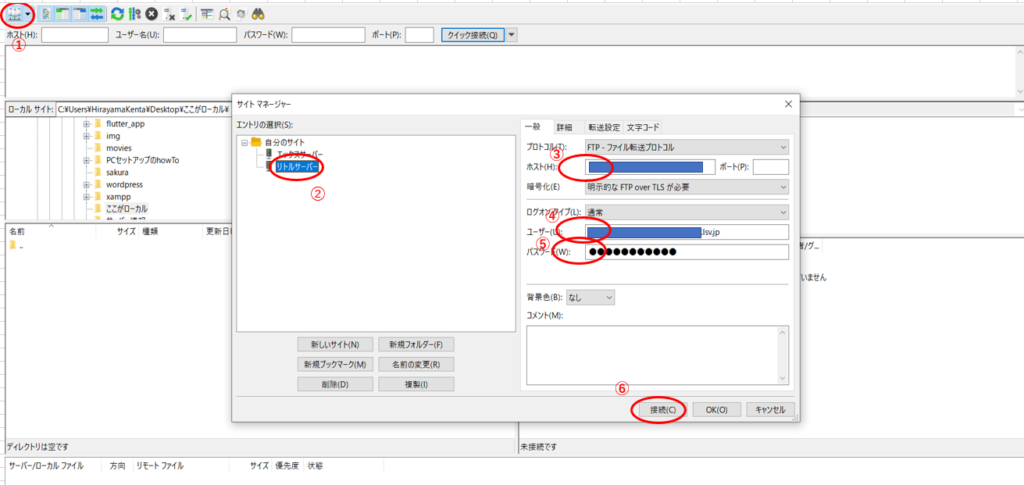The height and width of the screenshot is (485, 1024).
Task: Select the movies folder in local tree
Action: 119,148
